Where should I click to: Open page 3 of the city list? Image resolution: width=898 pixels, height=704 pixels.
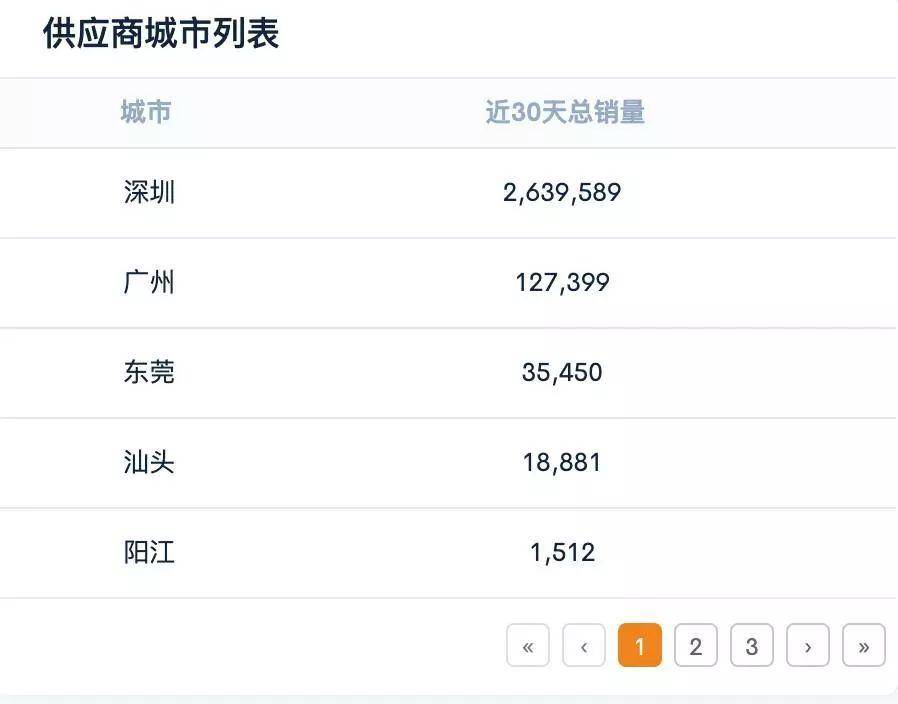point(752,646)
